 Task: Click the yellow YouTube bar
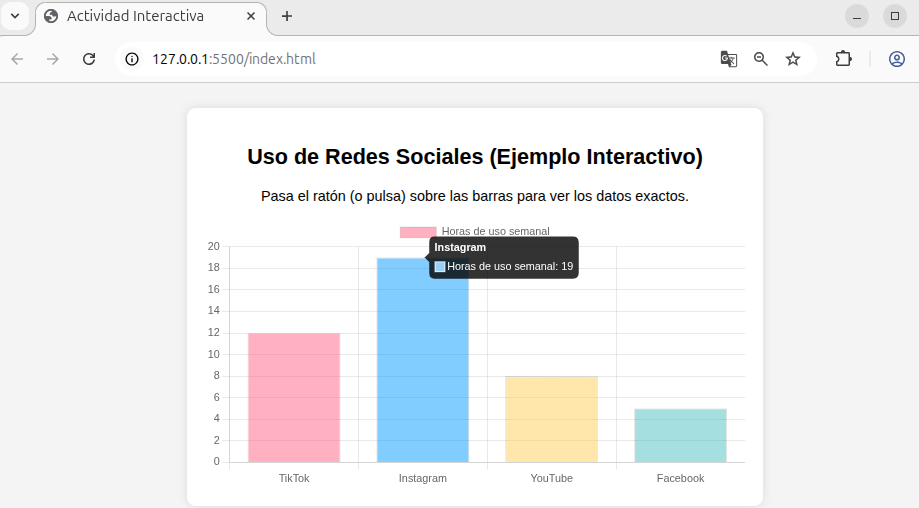pyautogui.click(x=551, y=419)
